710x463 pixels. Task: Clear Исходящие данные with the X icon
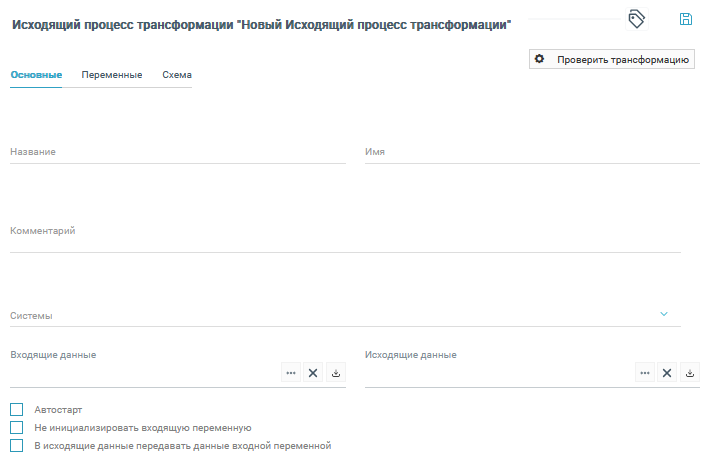coord(667,373)
